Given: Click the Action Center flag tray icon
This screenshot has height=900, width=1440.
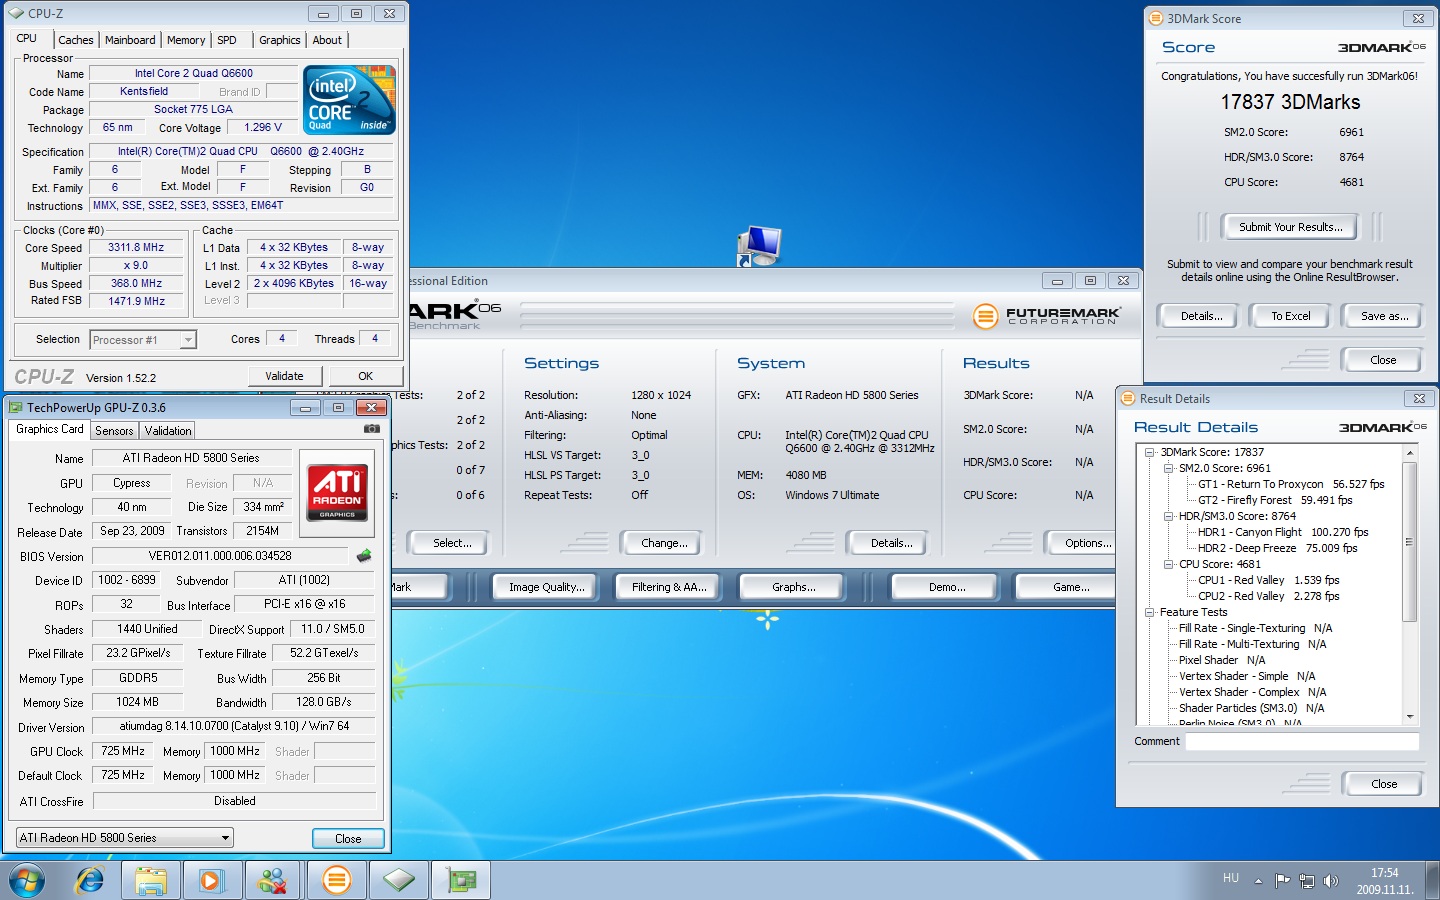Looking at the screenshot, I should (x=1282, y=881).
